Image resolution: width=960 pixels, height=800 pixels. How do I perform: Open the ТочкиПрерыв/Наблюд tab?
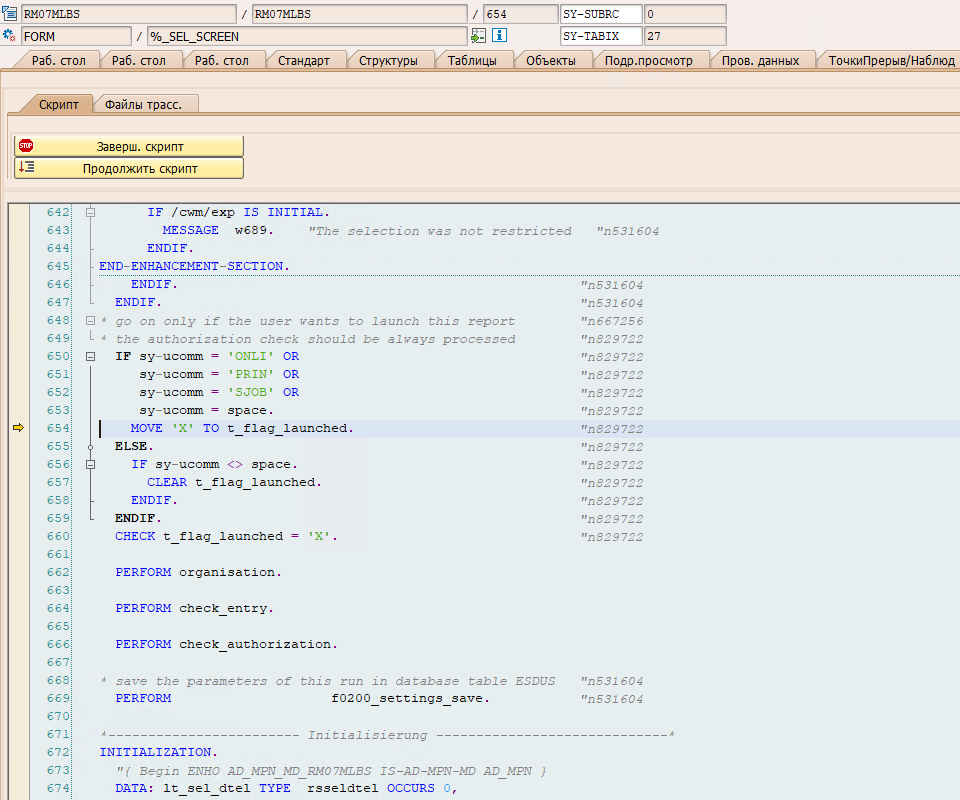tap(891, 60)
